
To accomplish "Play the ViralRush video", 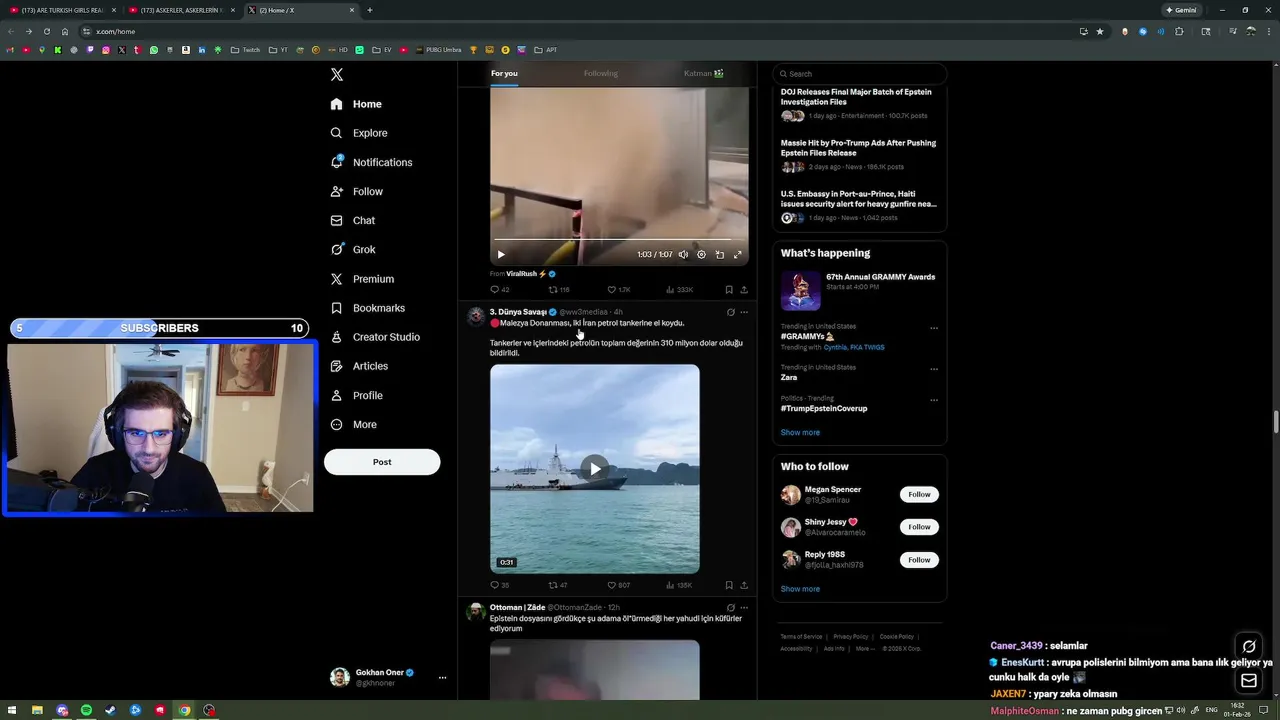I will click(501, 254).
